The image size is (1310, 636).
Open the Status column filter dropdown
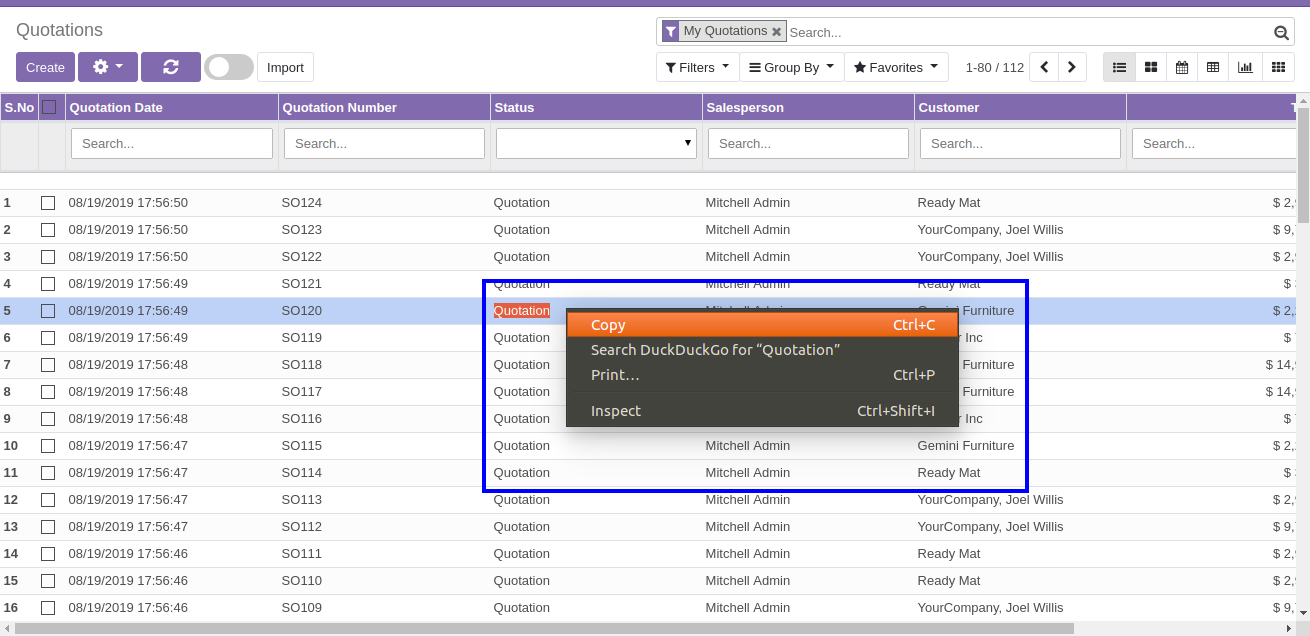(x=596, y=143)
